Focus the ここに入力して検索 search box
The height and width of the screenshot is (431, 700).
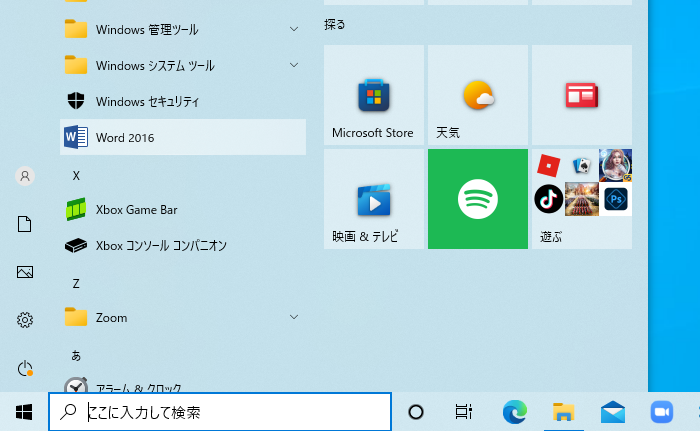[x=220, y=412]
